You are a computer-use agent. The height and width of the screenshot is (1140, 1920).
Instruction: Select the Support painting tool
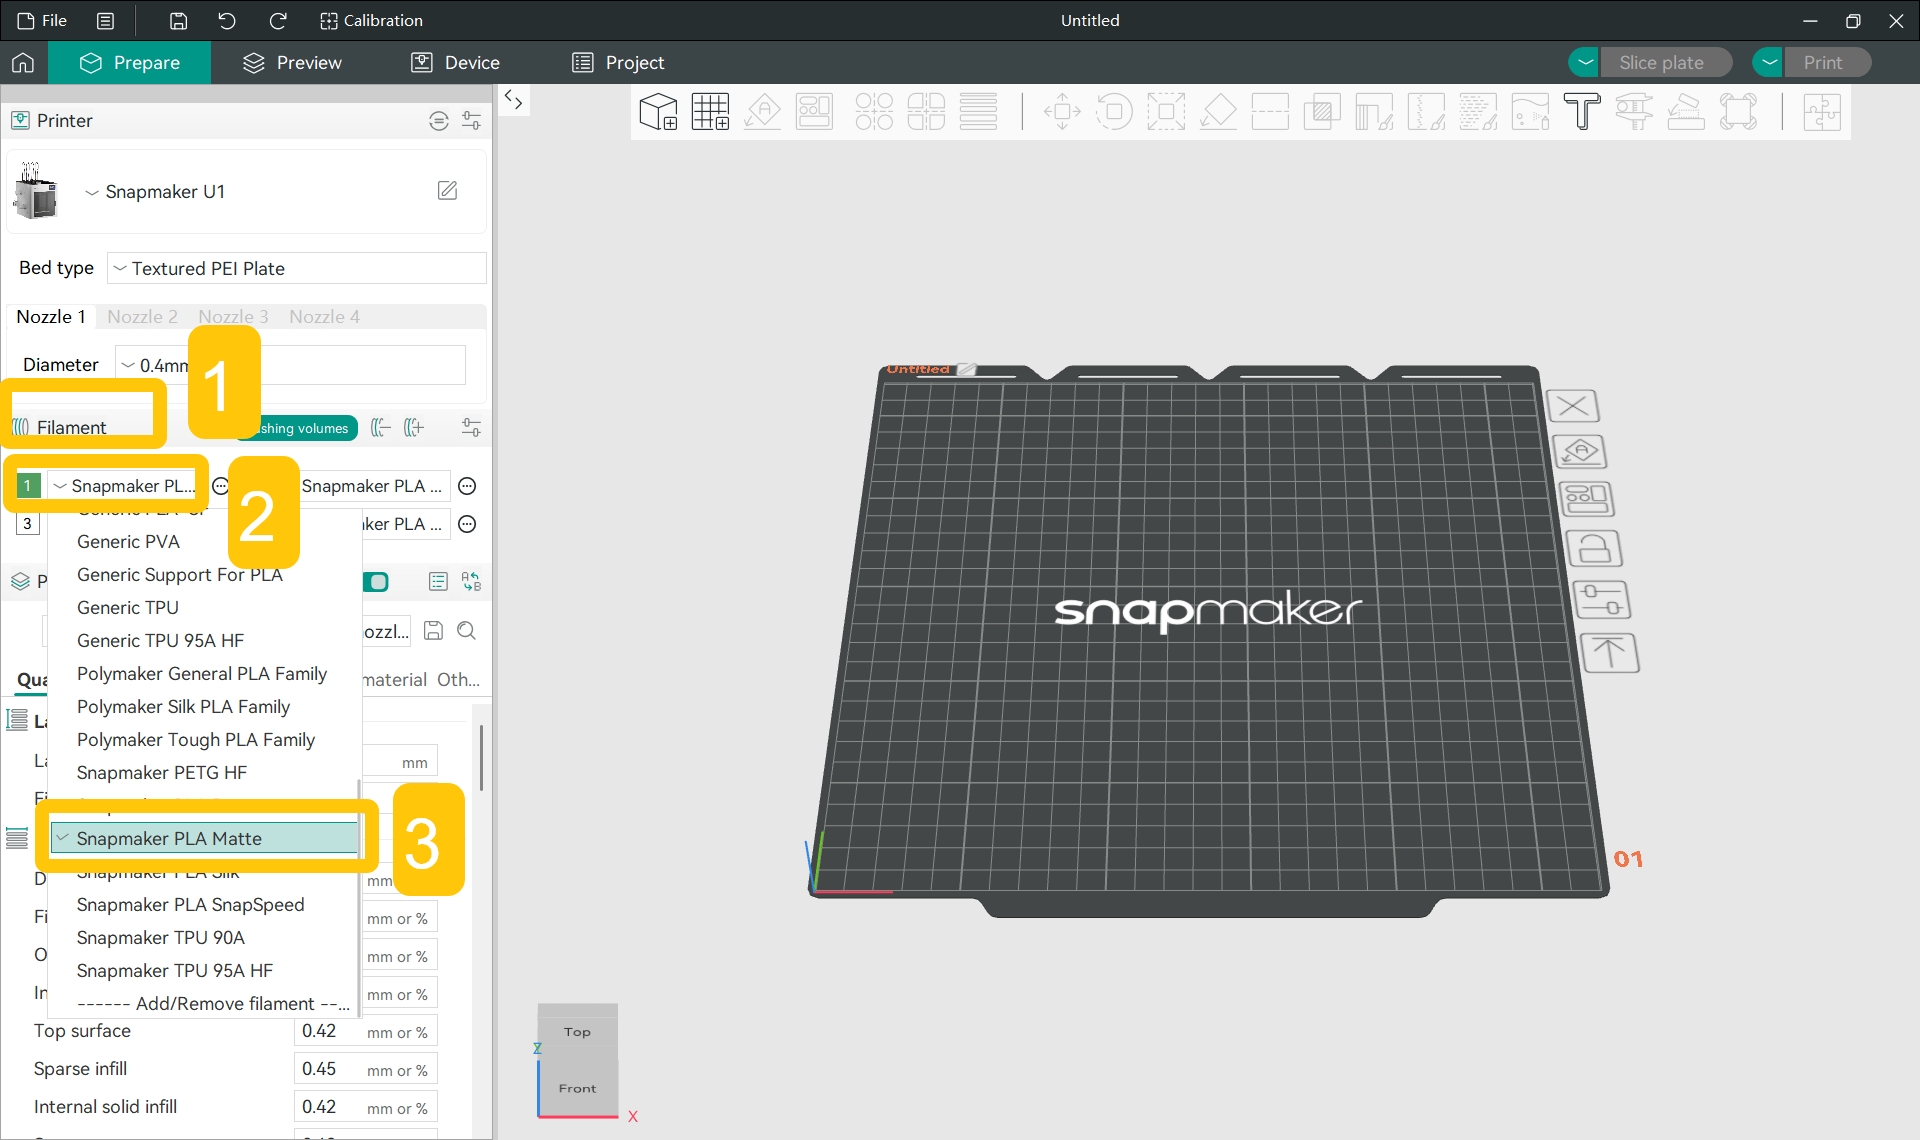point(1374,112)
